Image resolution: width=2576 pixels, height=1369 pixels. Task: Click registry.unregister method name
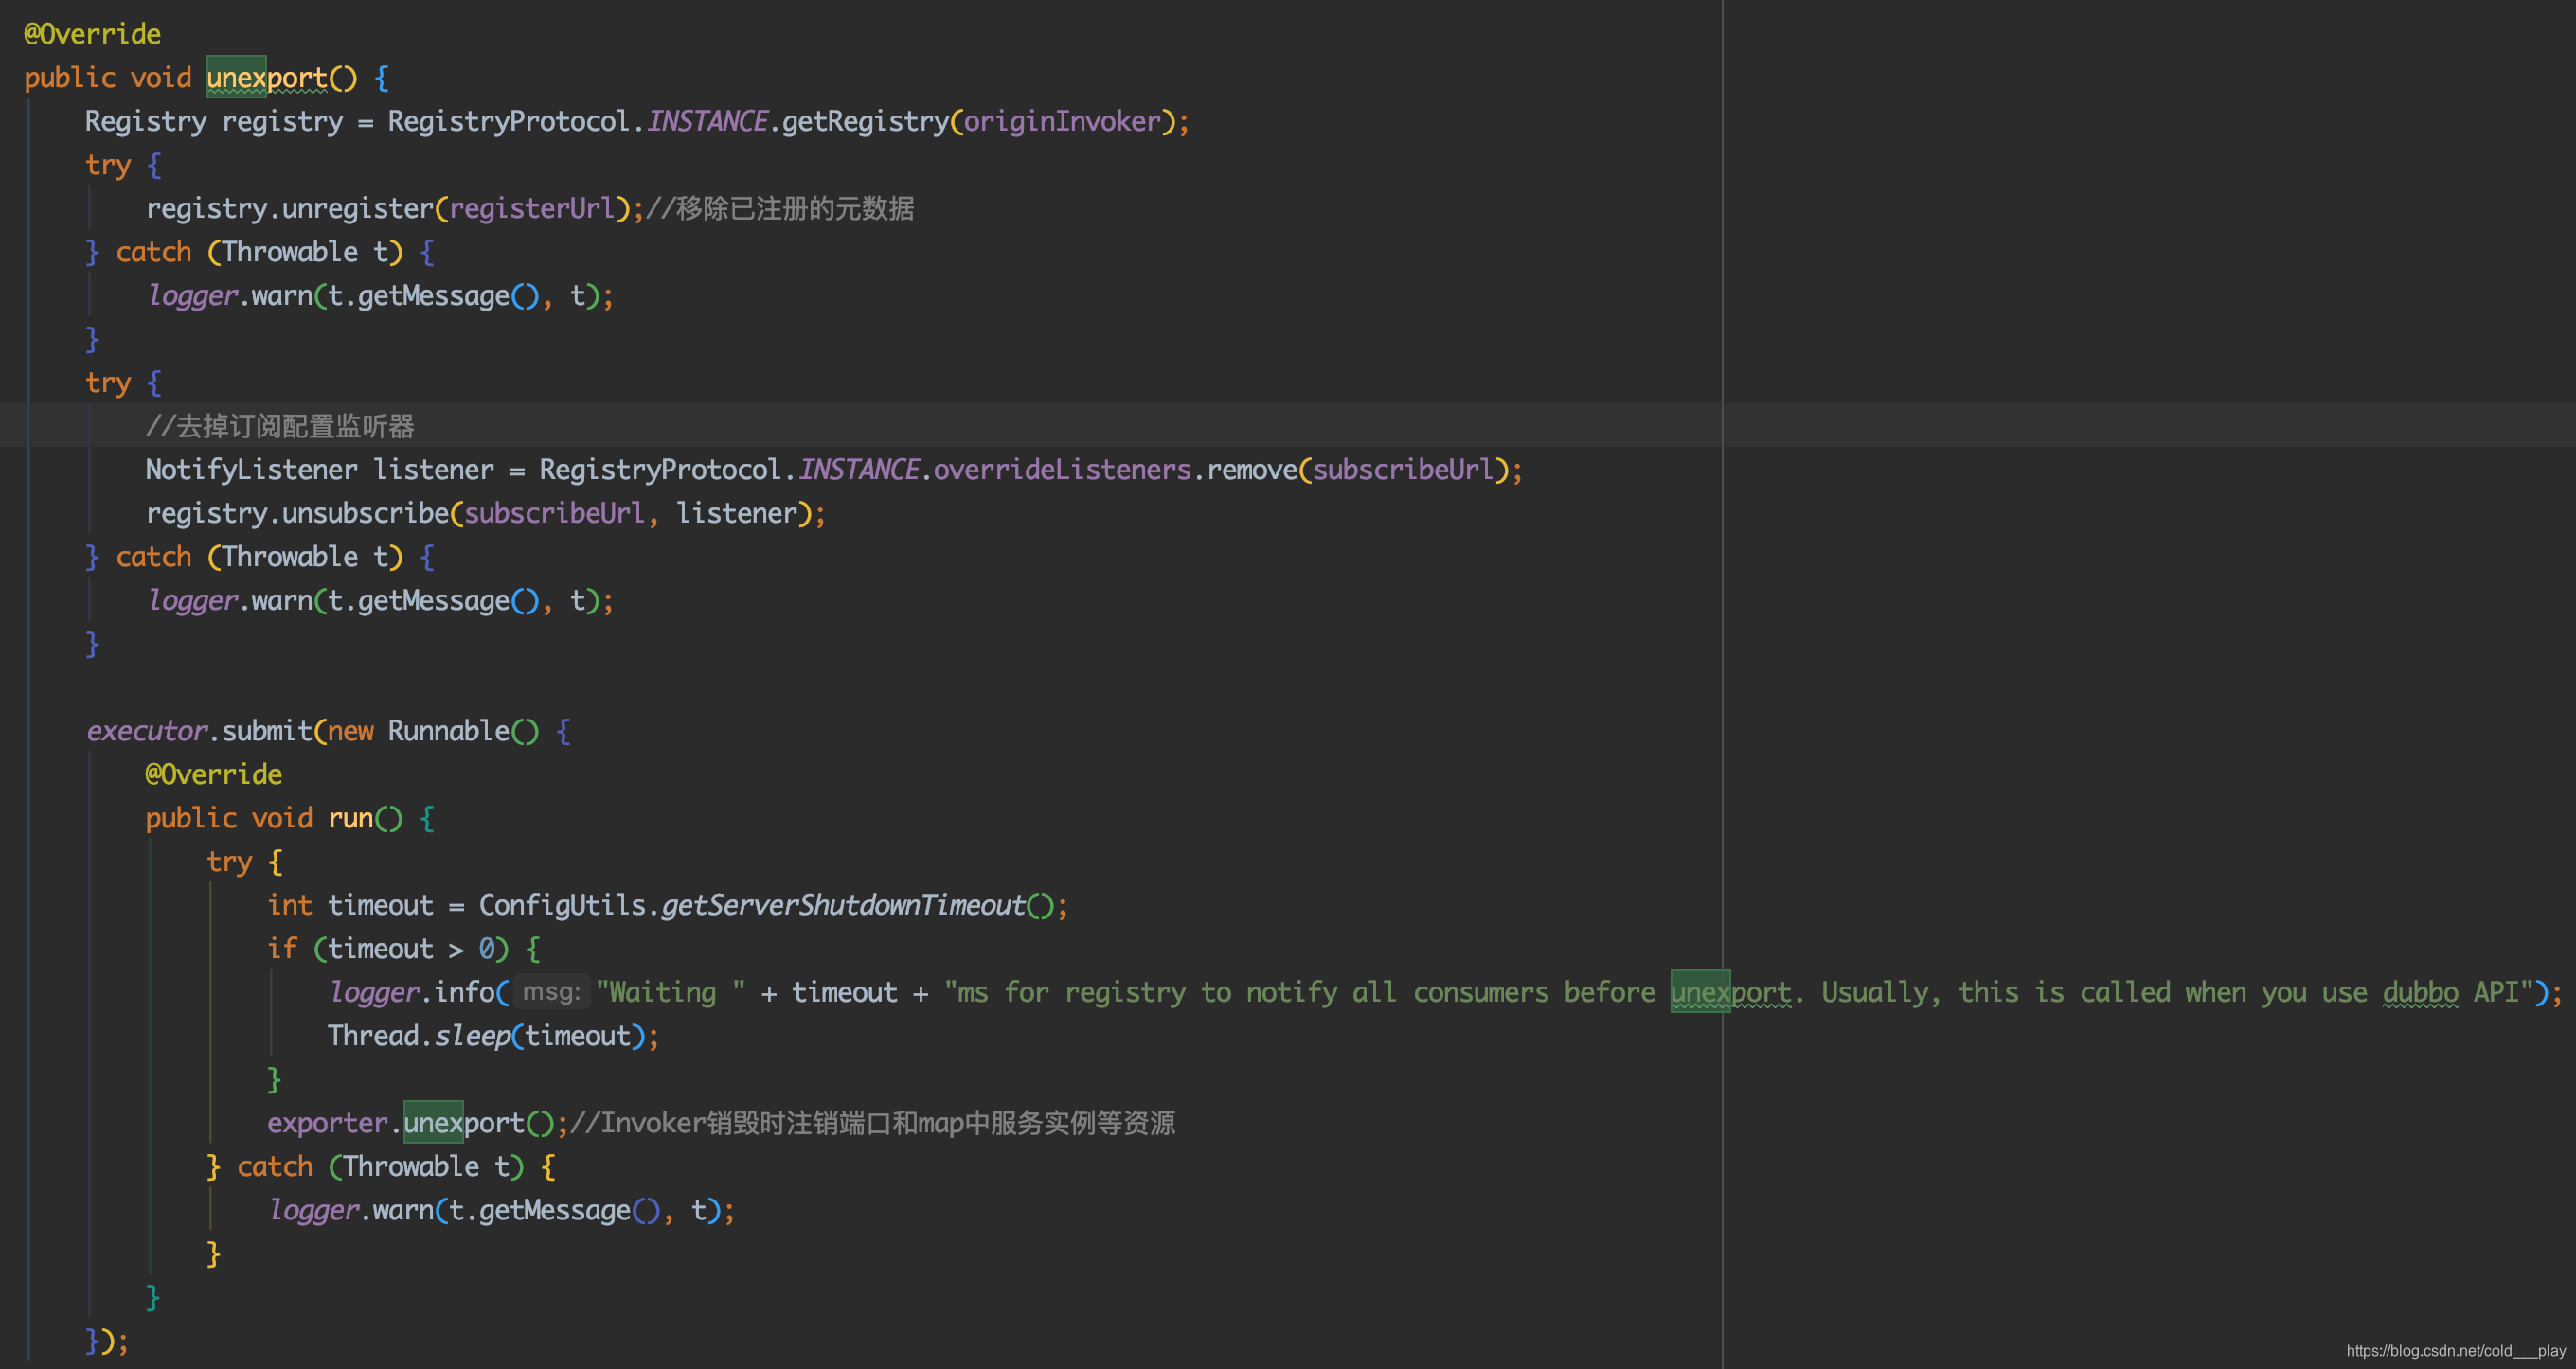point(358,209)
